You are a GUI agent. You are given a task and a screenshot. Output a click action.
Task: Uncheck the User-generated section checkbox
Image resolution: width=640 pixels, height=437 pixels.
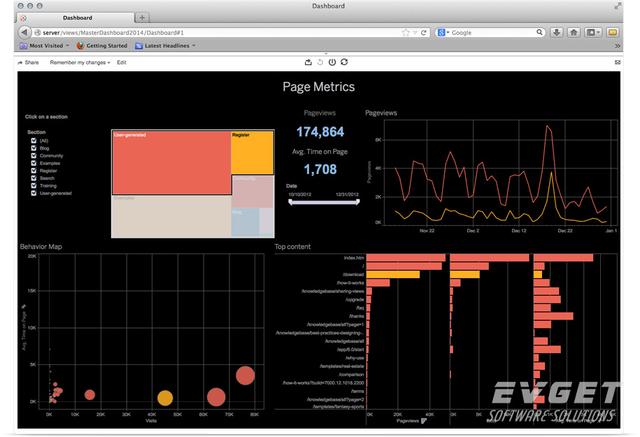tap(34, 193)
